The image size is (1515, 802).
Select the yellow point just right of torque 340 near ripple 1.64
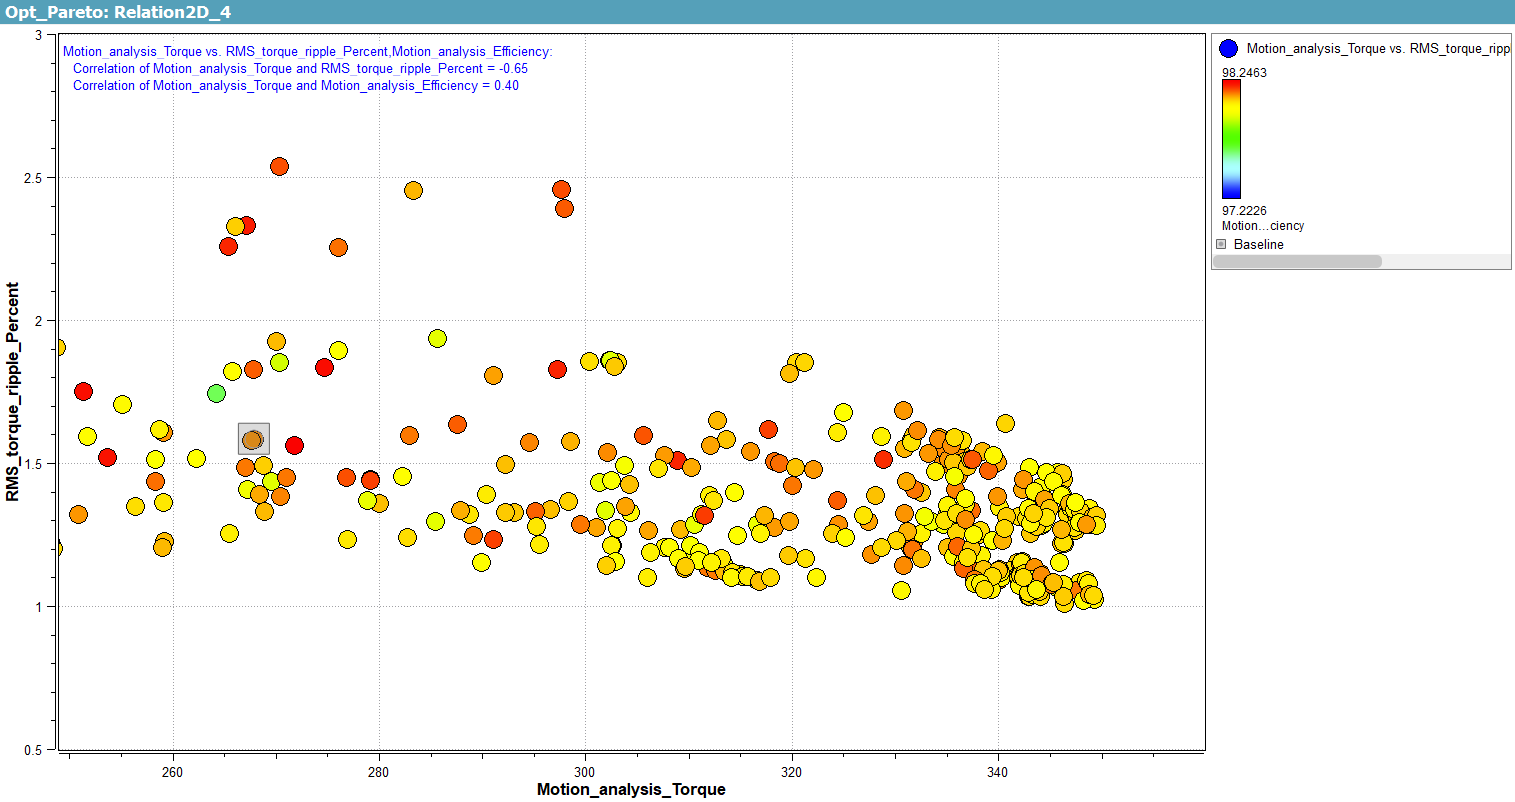[x=1005, y=423]
